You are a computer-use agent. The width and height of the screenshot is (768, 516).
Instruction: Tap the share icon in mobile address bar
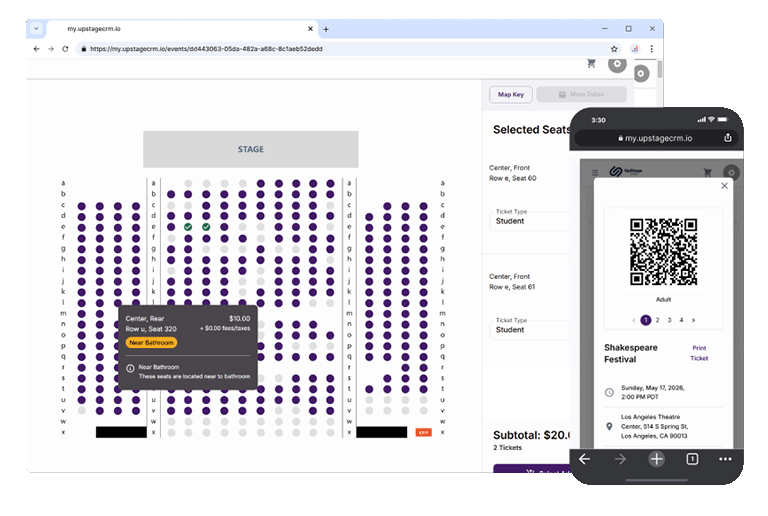[727, 138]
